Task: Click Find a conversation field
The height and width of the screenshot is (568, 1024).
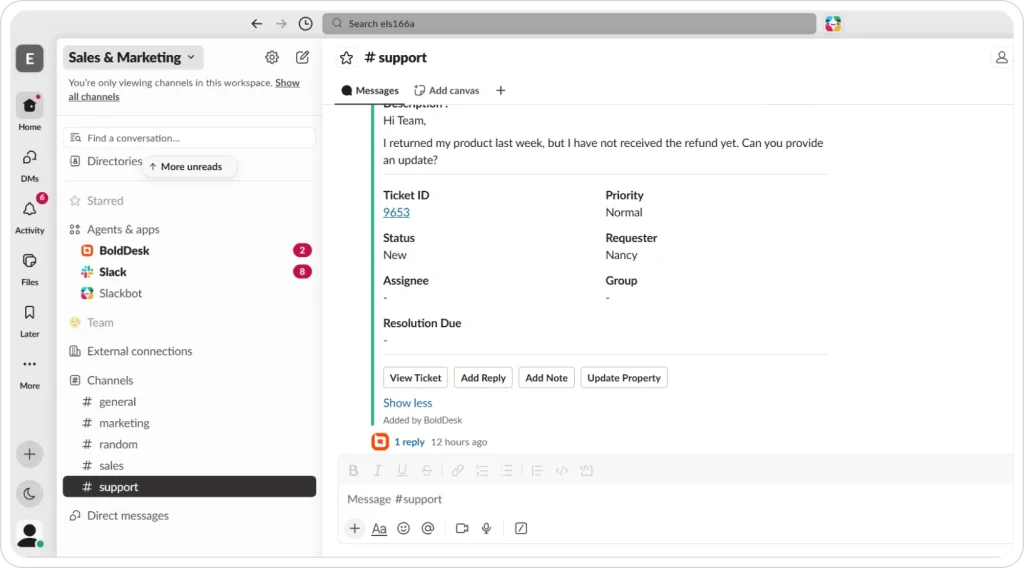Action: tap(189, 138)
